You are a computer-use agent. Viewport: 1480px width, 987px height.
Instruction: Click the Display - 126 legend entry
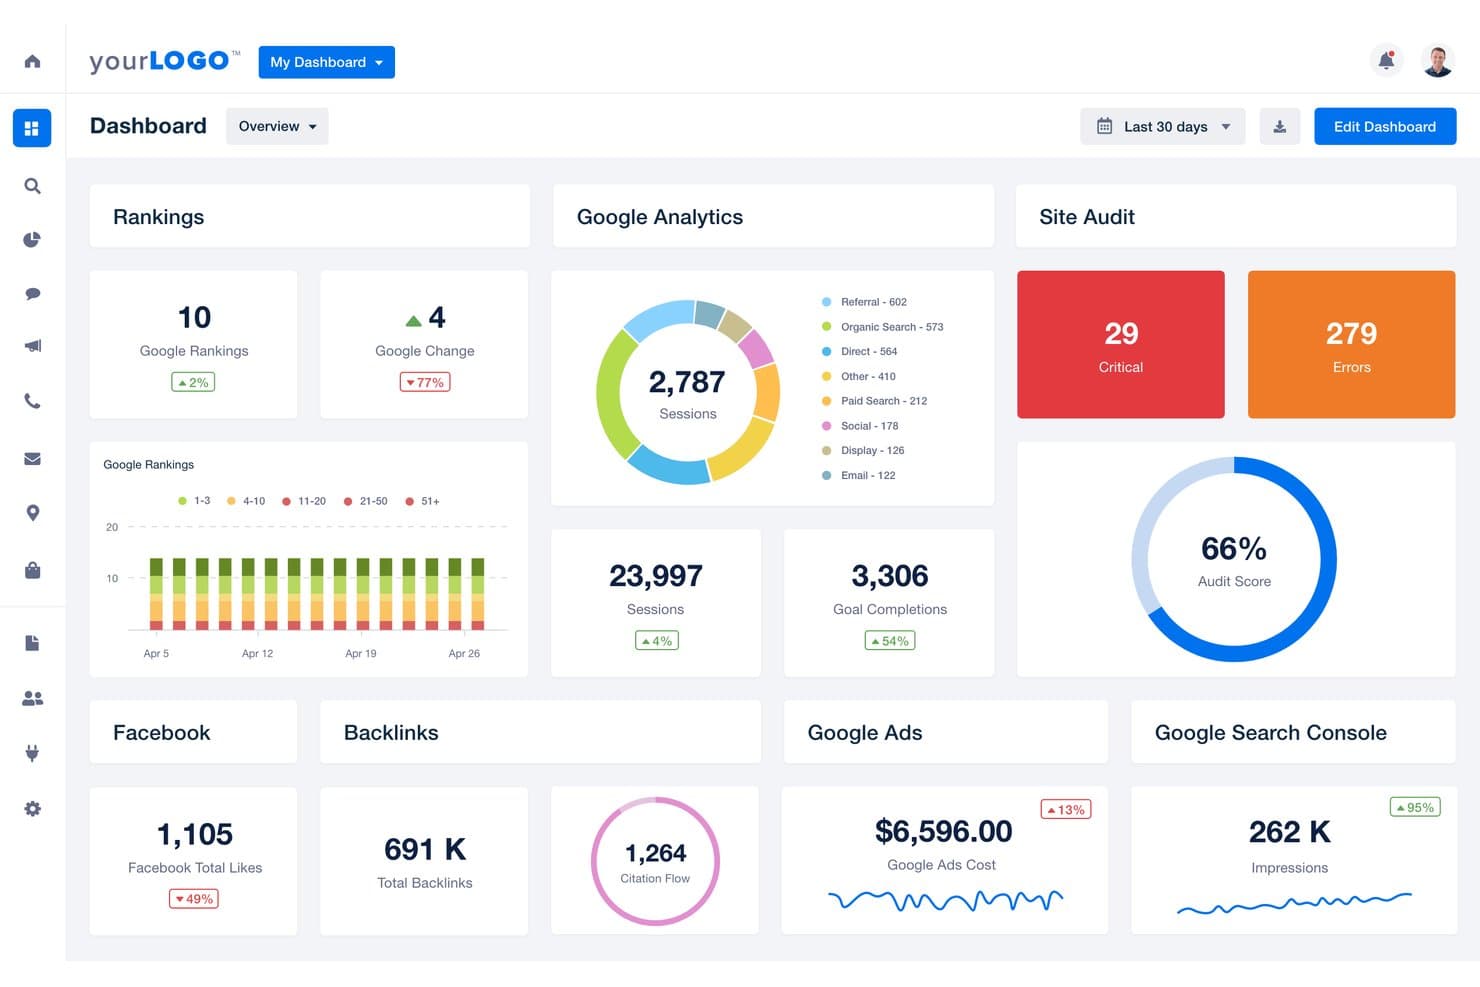coord(863,451)
